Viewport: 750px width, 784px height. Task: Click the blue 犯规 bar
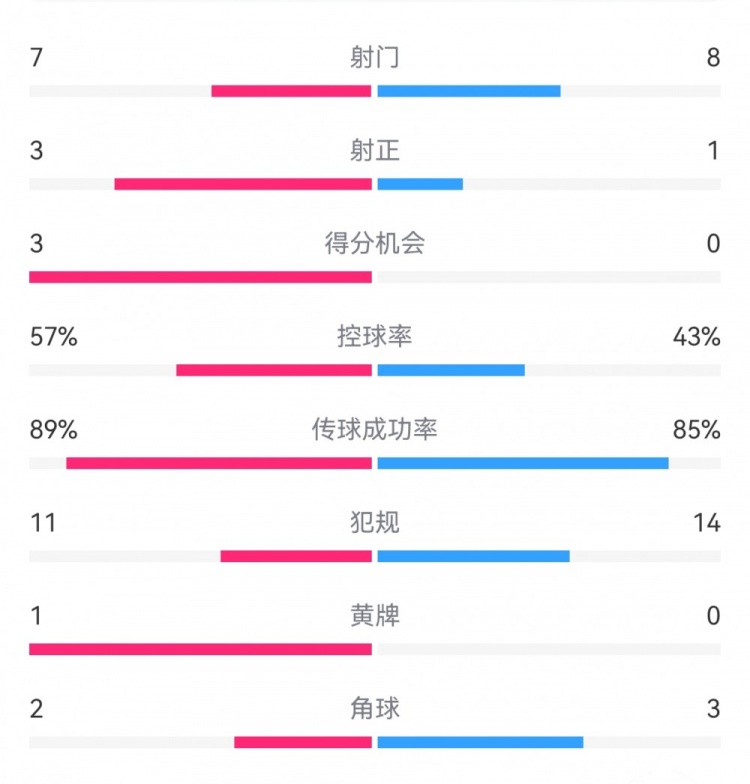[473, 556]
